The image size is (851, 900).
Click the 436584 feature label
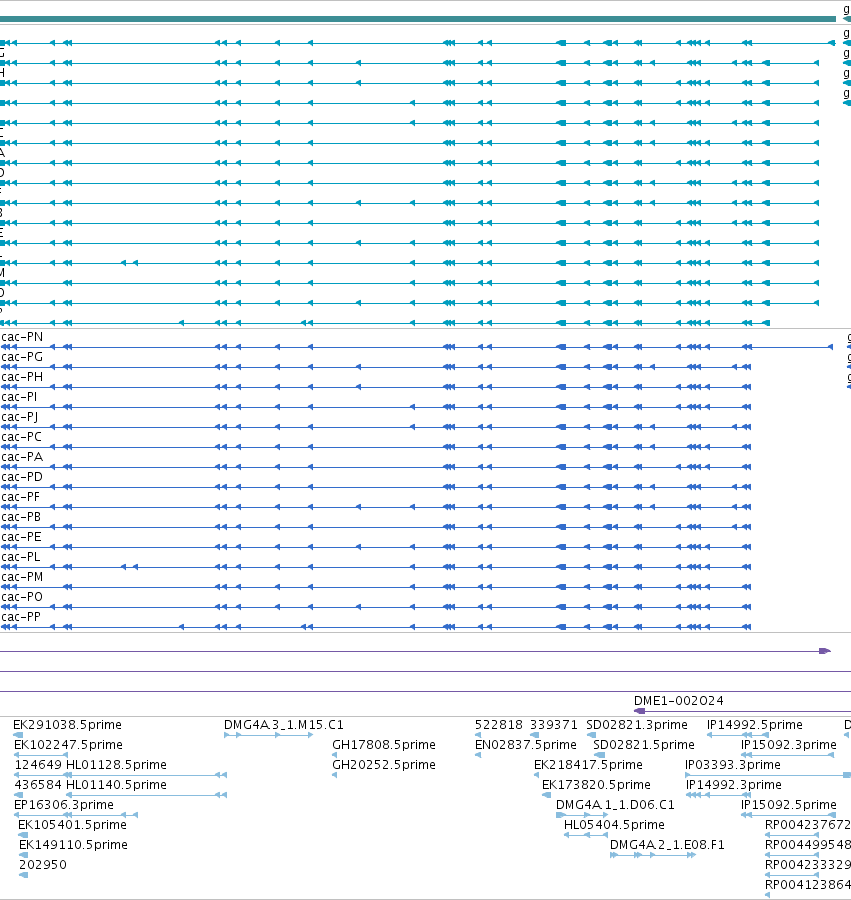[x=38, y=785]
